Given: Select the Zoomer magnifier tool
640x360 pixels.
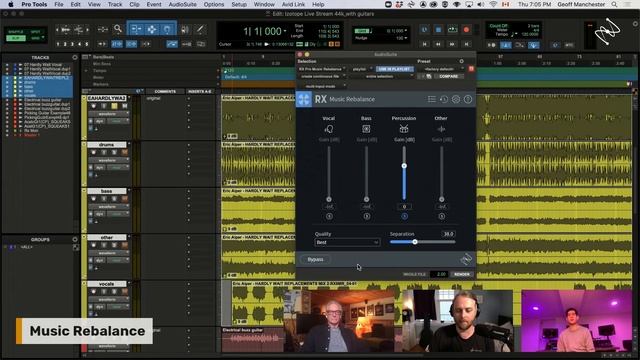Looking at the screenshot, I should pyautogui.click(x=118, y=29).
